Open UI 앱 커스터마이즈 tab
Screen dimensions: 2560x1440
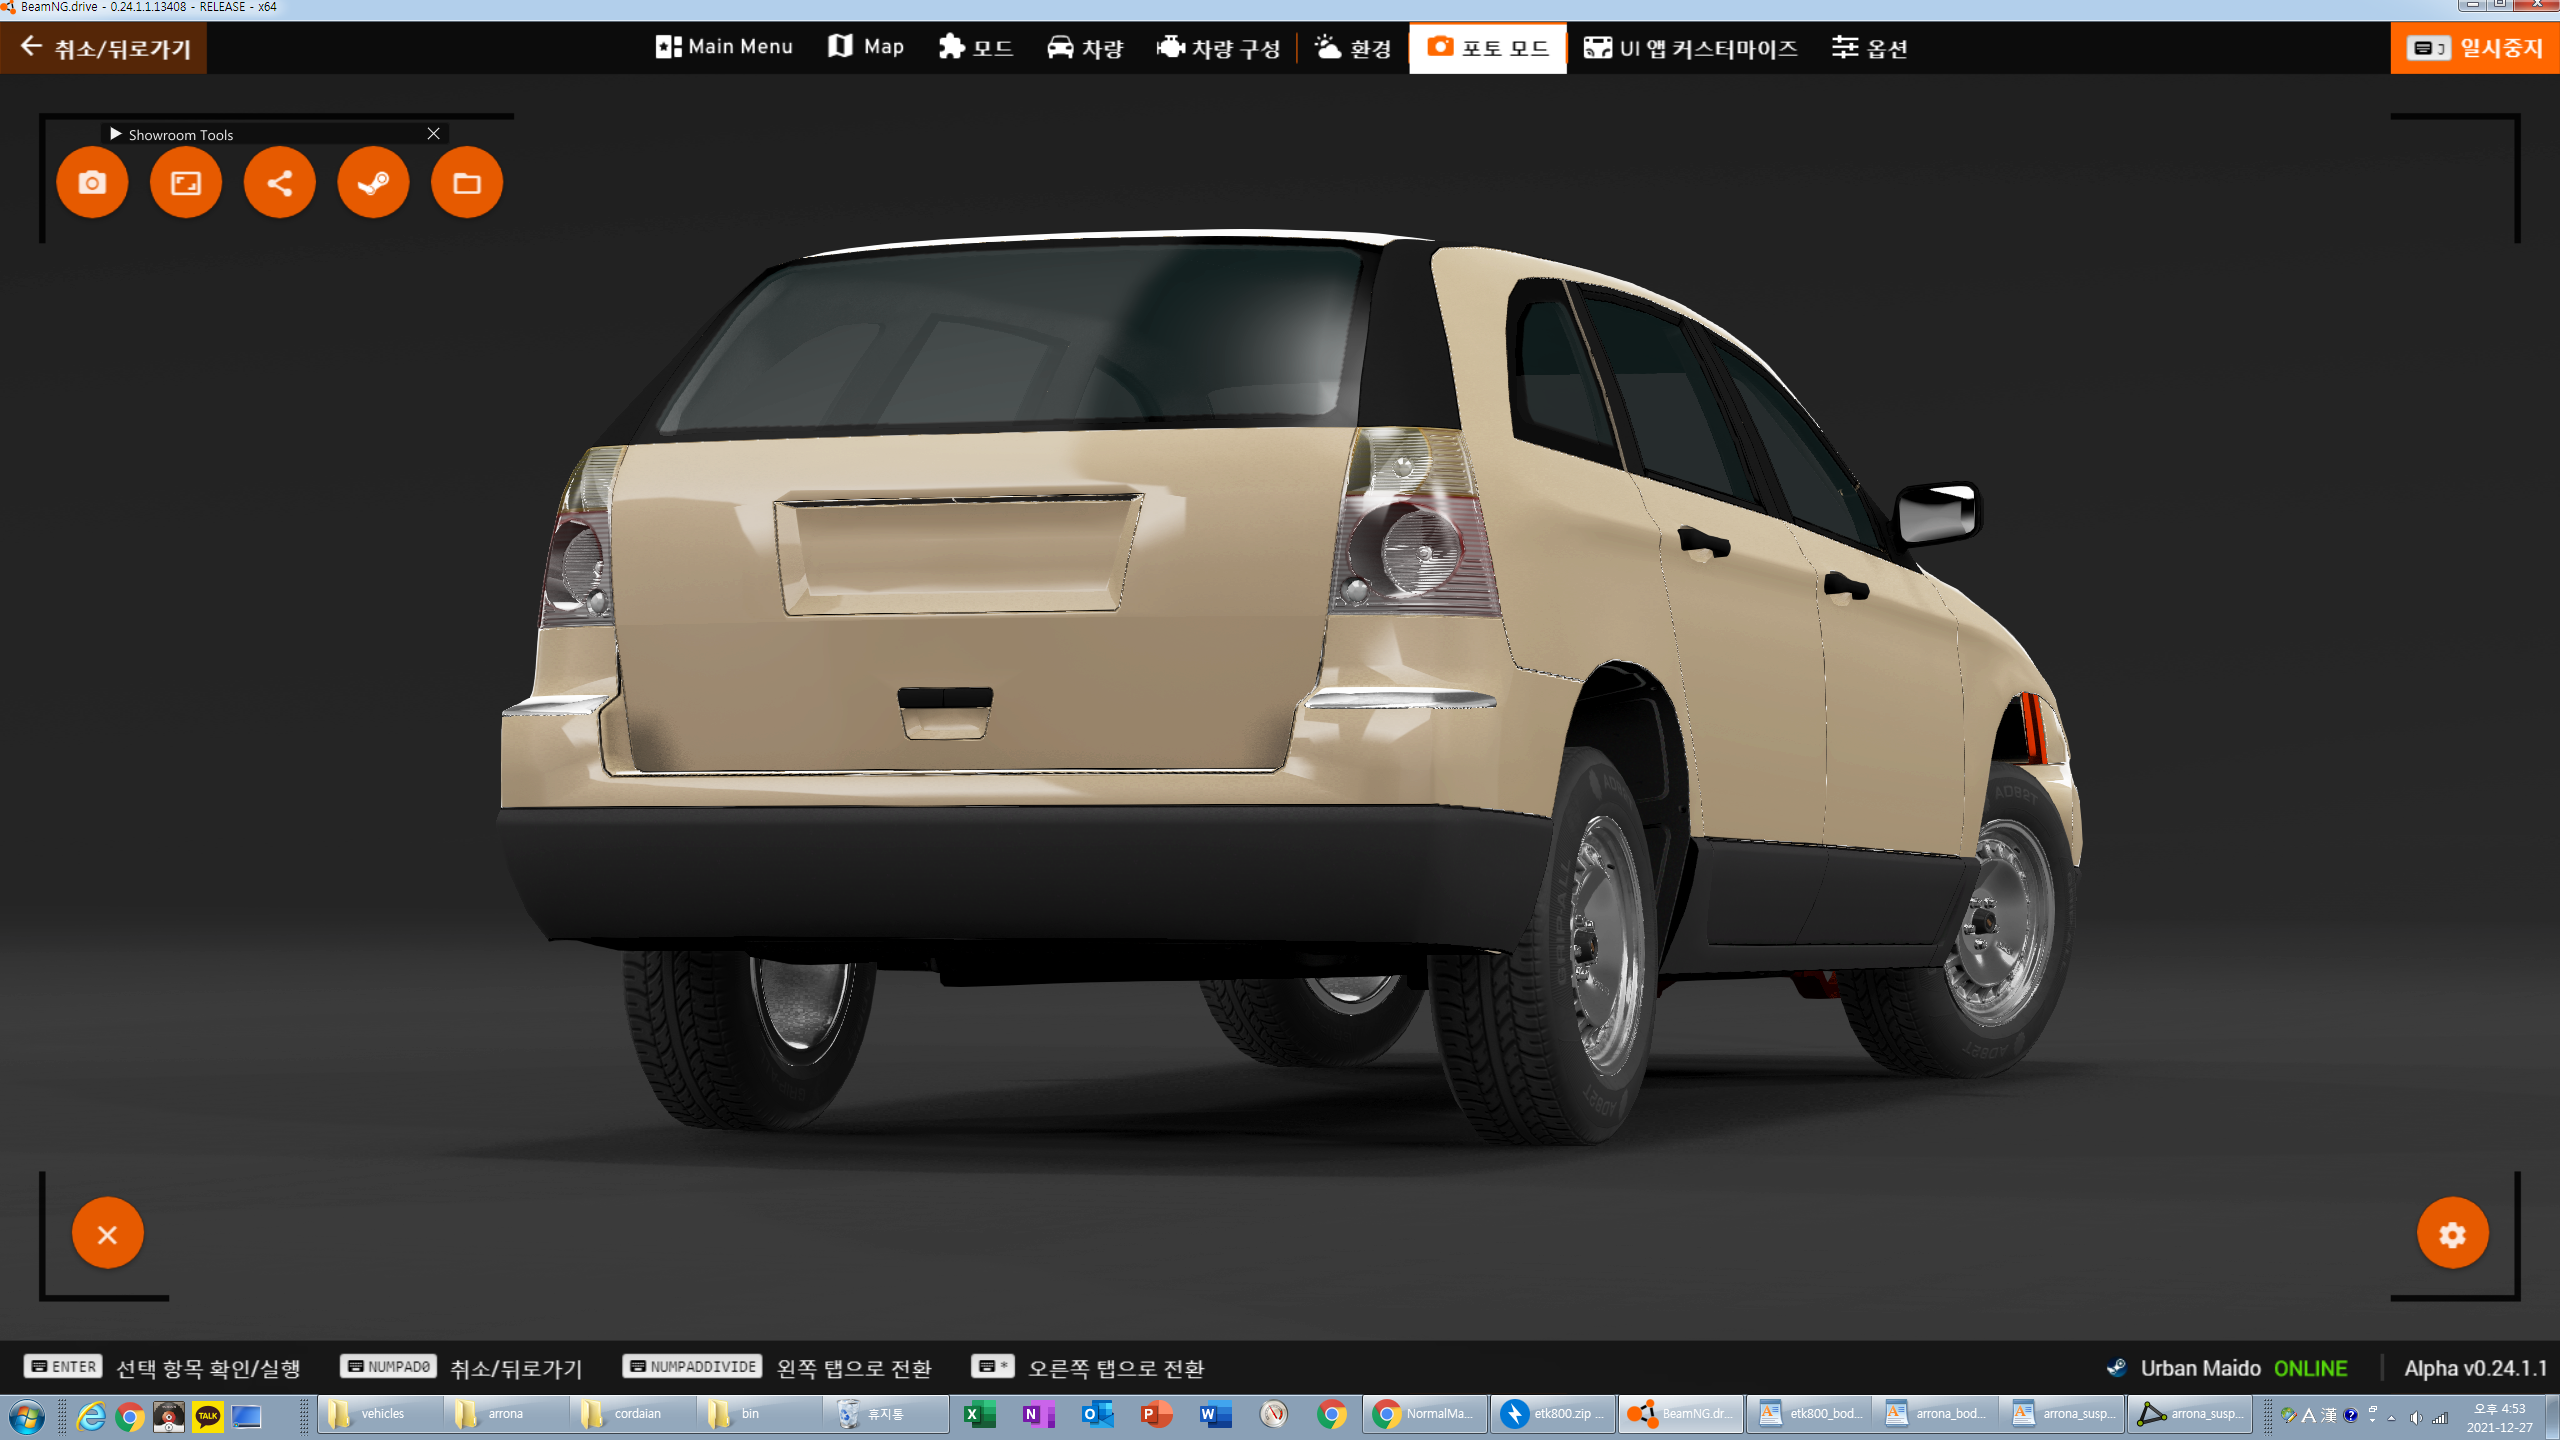[1690, 47]
